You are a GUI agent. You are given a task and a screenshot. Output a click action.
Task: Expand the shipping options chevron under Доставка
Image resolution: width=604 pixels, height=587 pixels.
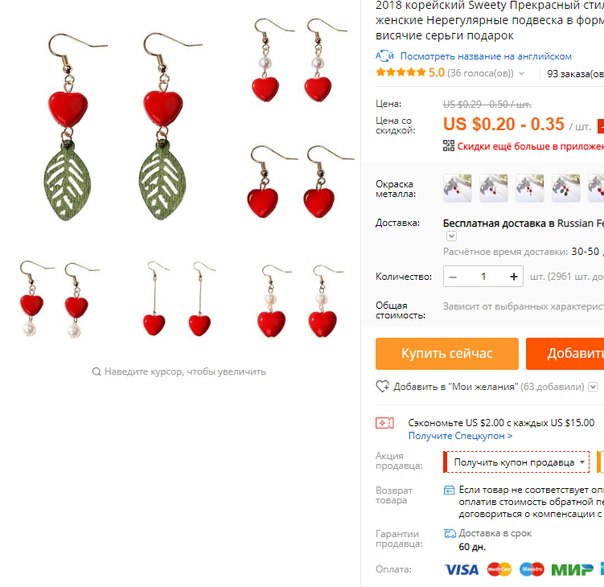tap(451, 236)
